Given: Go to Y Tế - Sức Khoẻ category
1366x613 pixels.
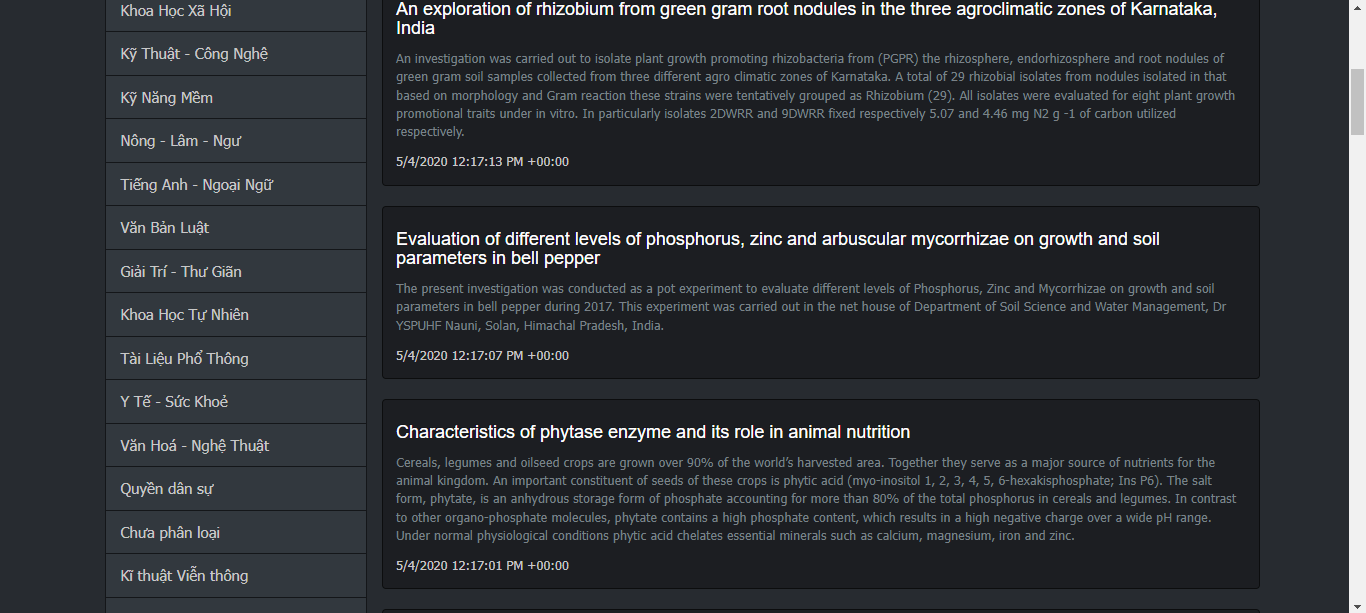Looking at the screenshot, I should tap(236, 402).
